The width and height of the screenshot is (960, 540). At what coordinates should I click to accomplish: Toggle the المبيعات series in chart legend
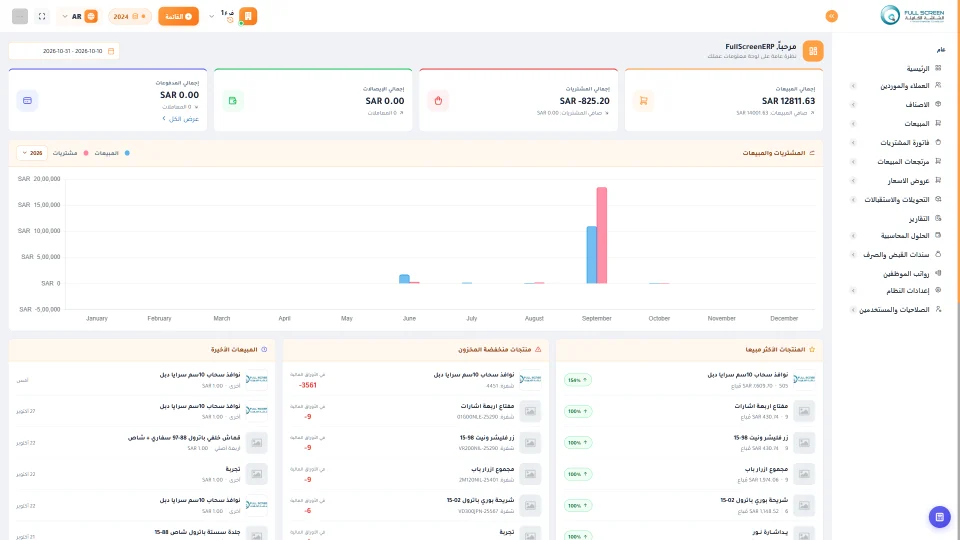[111, 153]
